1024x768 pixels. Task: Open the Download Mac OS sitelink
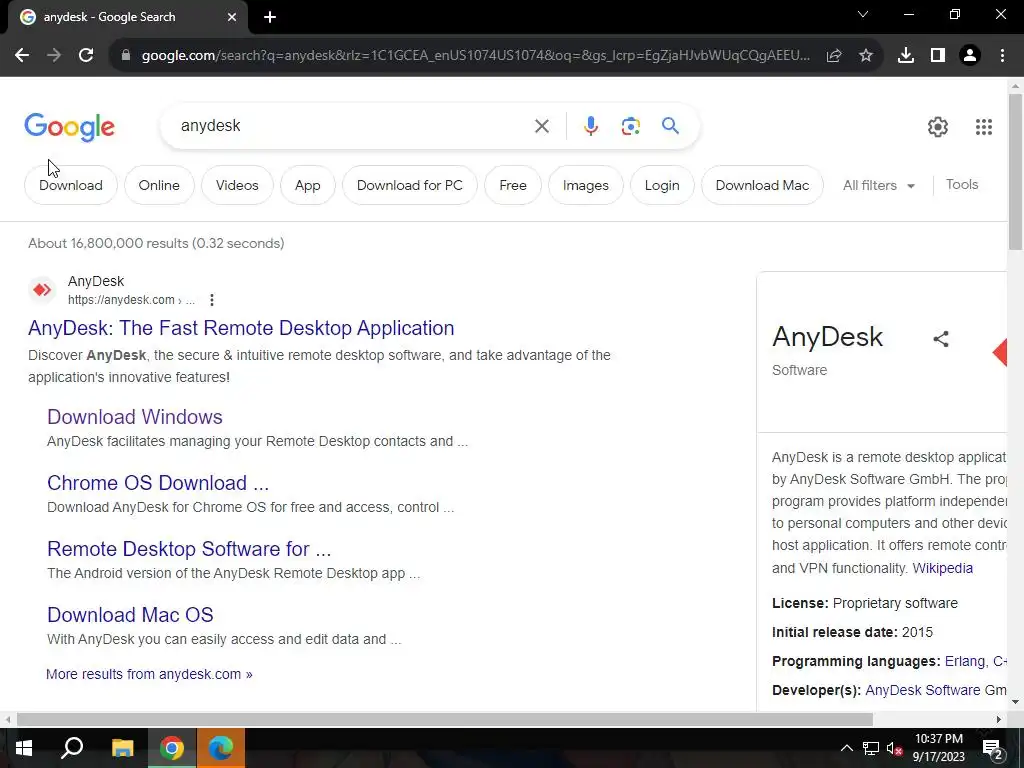point(130,615)
